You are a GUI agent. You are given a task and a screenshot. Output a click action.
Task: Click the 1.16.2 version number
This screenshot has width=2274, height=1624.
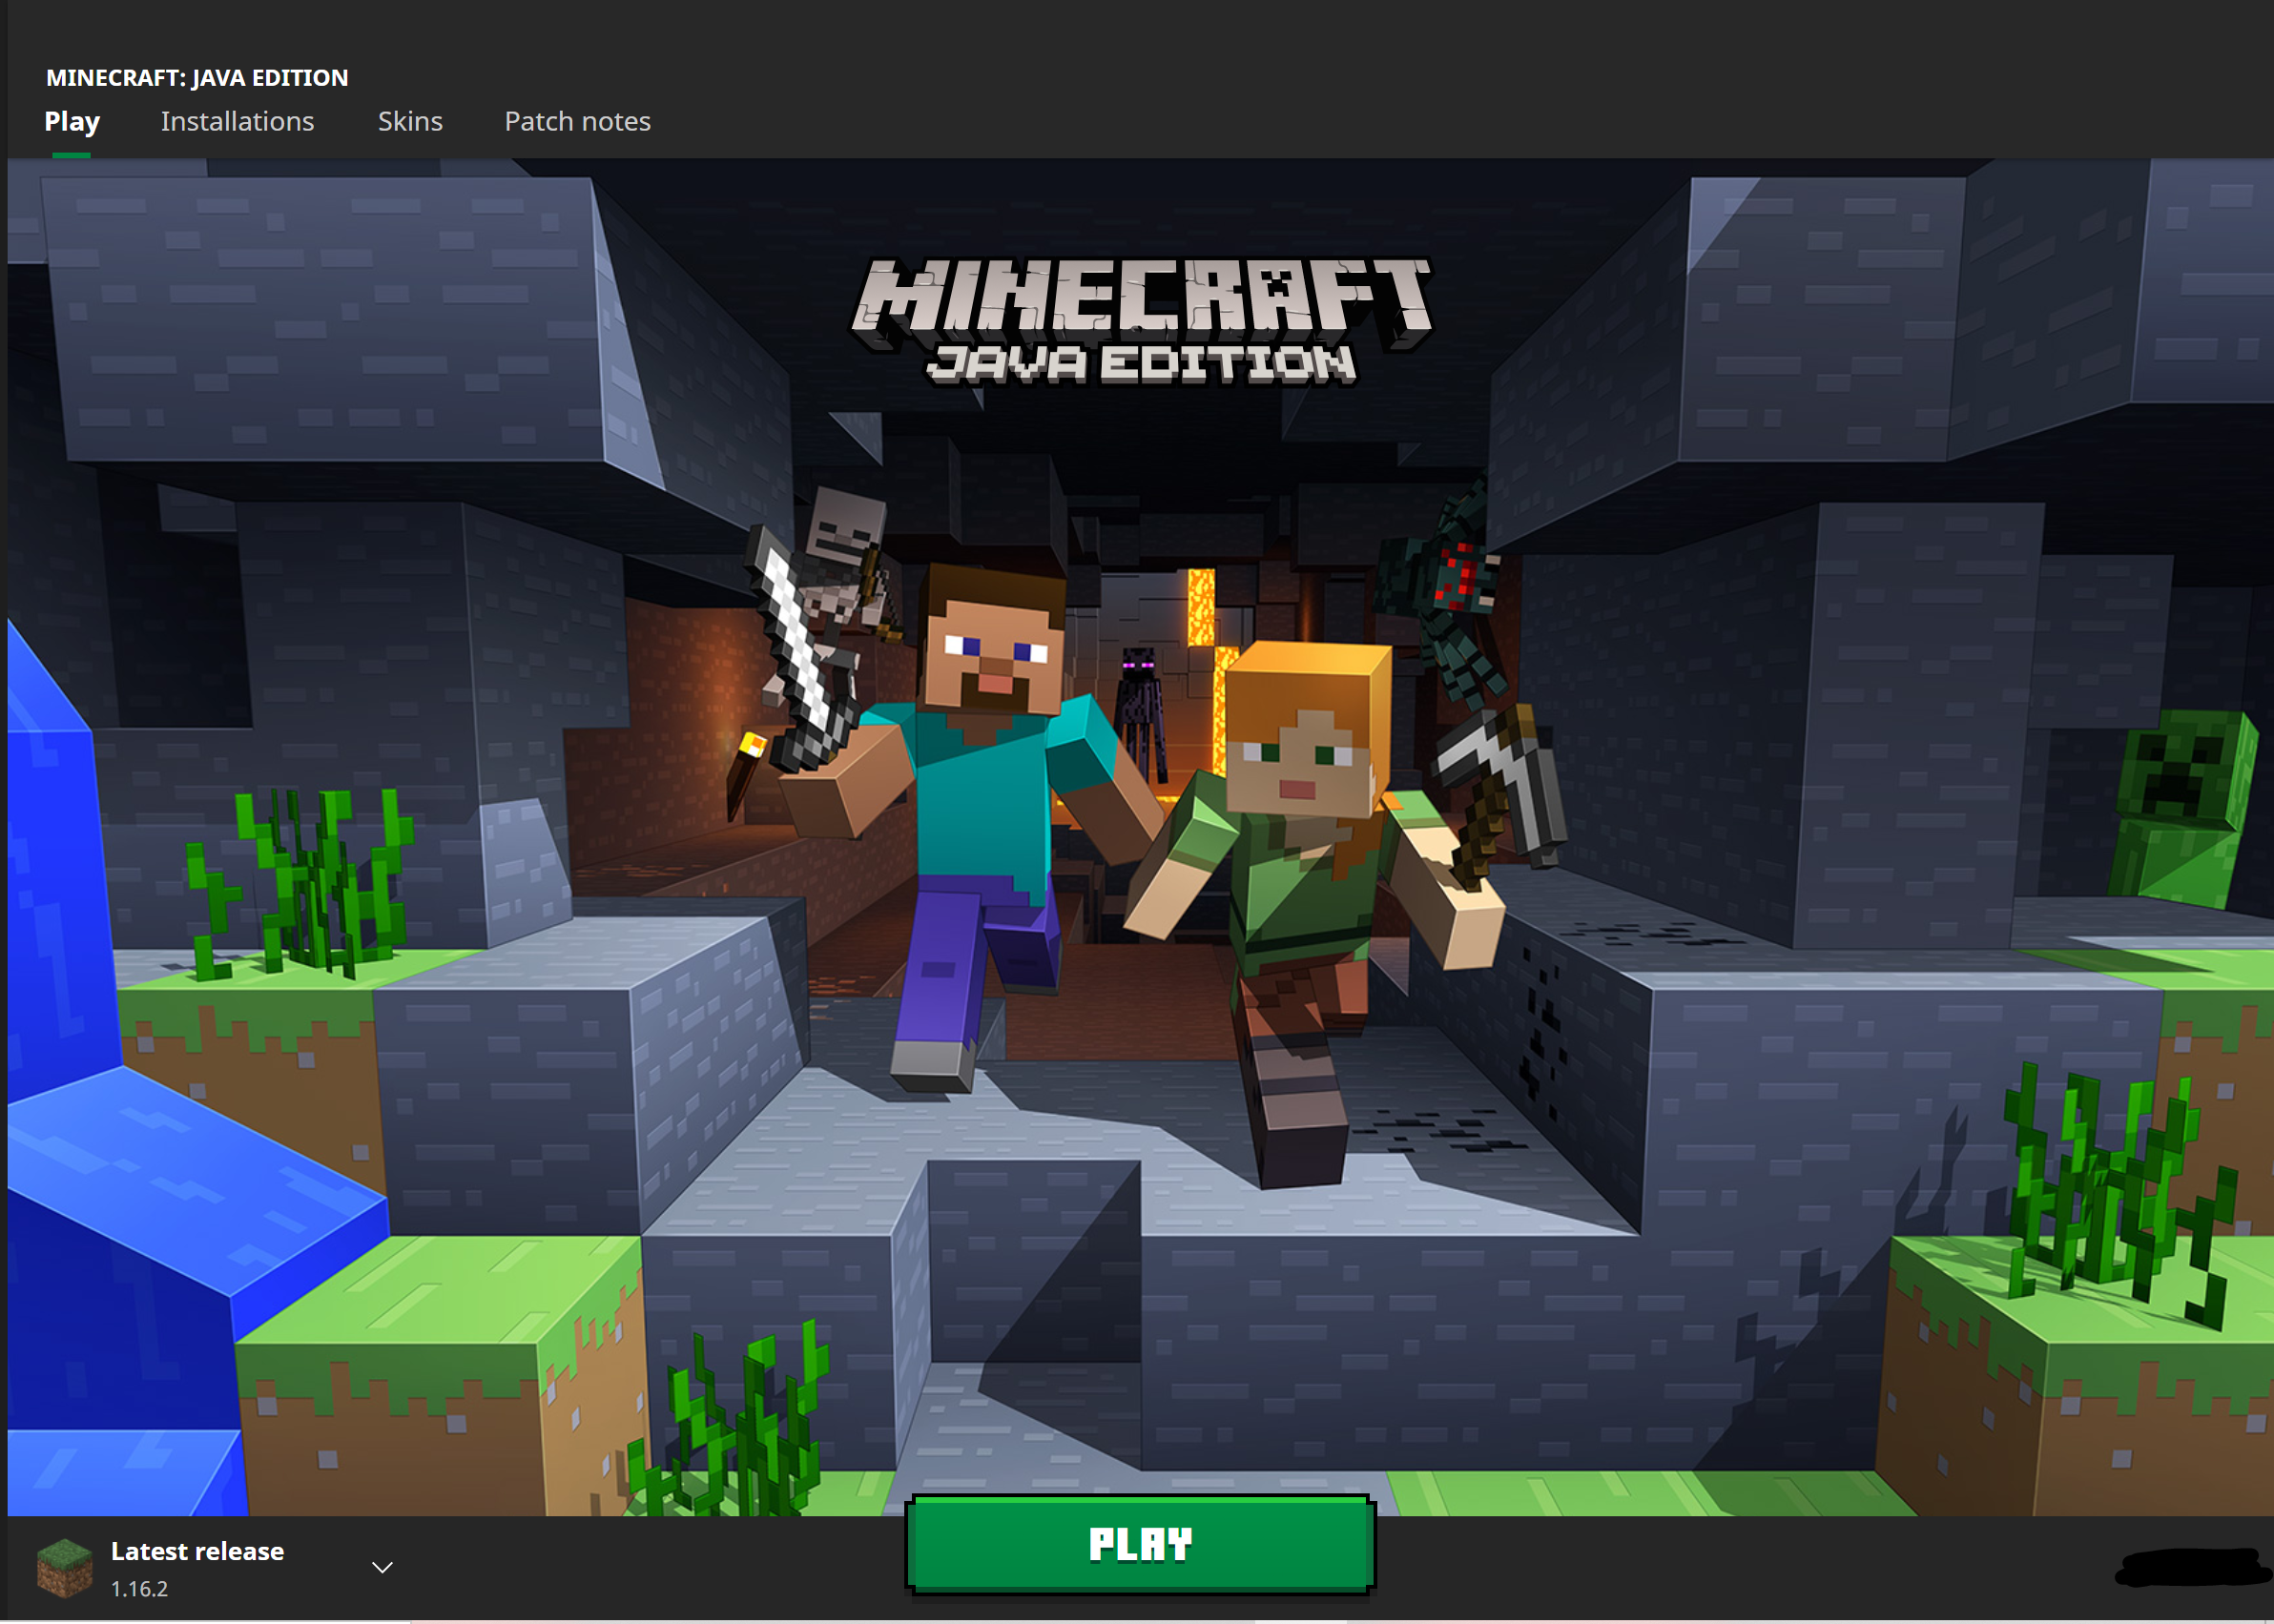[x=139, y=1589]
